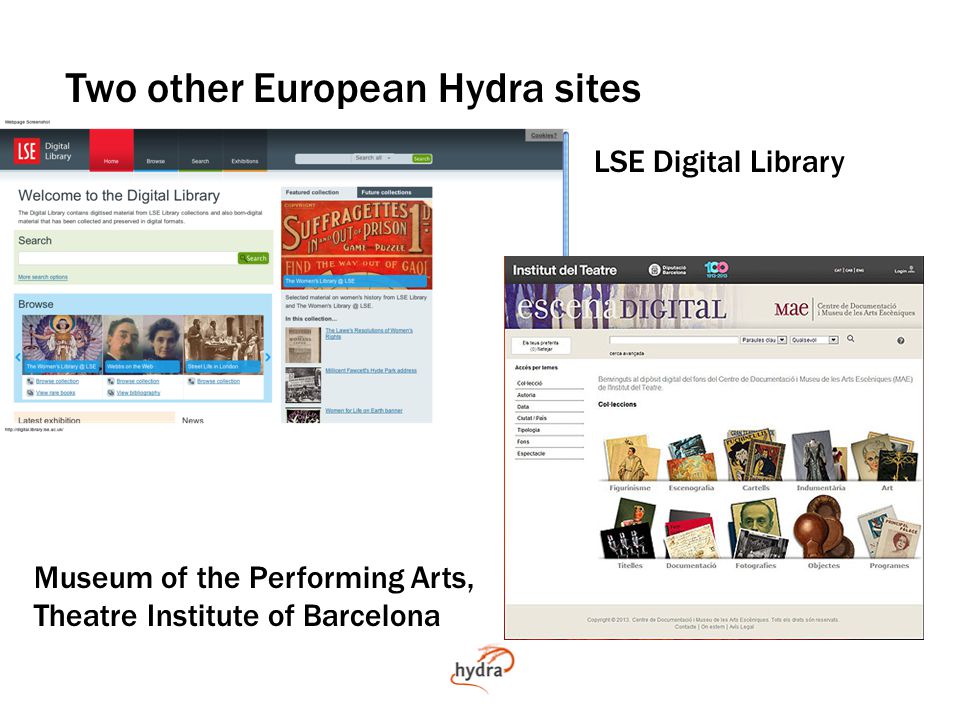Click the icon beside 'View bibliography'
Viewport: 960px width, 720px height.
coord(111,393)
